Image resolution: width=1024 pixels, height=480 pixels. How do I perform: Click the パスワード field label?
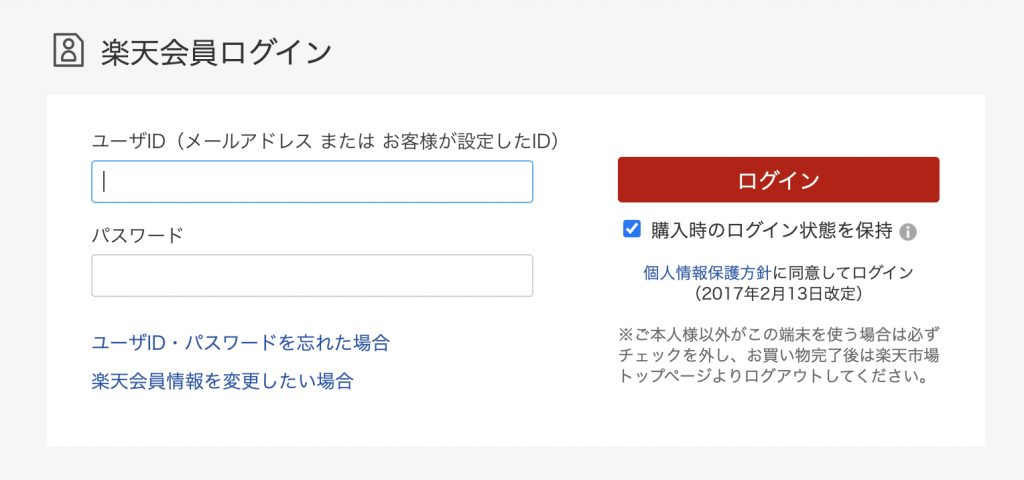click(137, 235)
